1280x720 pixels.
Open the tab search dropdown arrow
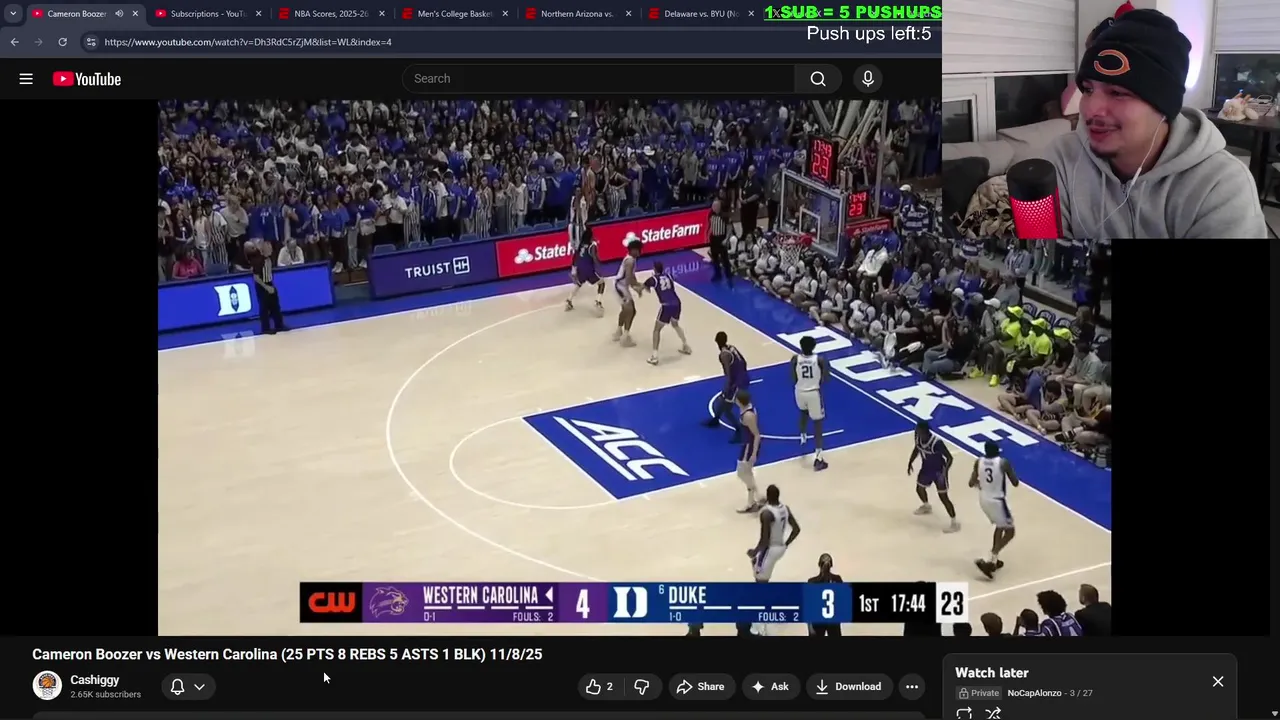point(13,14)
